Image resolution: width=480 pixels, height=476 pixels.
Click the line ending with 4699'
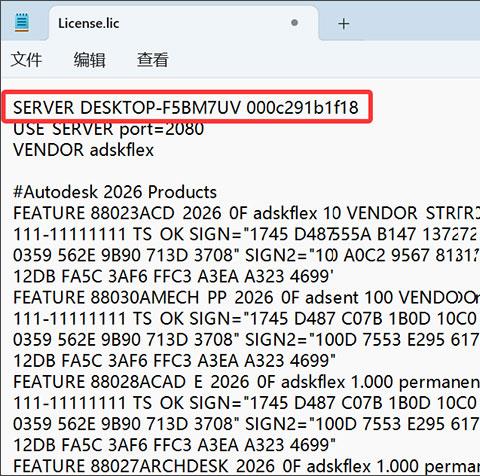tap(174, 276)
